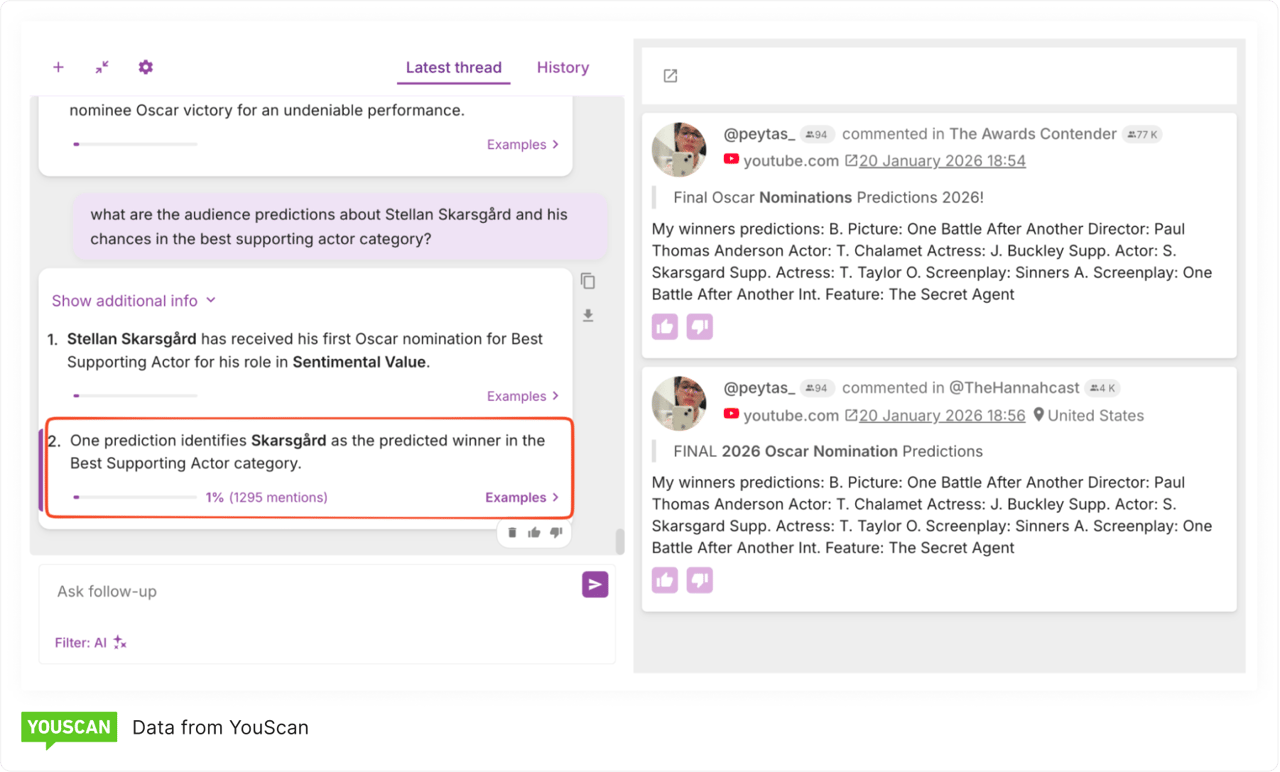
Task: Thumbs up the second peytas_ comment
Action: (x=665, y=580)
